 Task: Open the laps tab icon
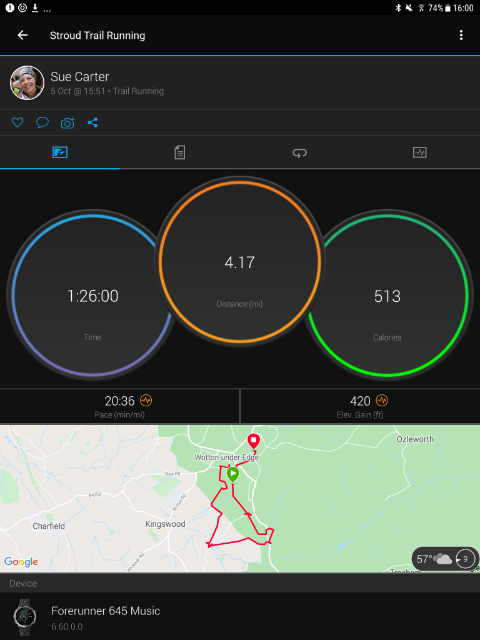300,153
